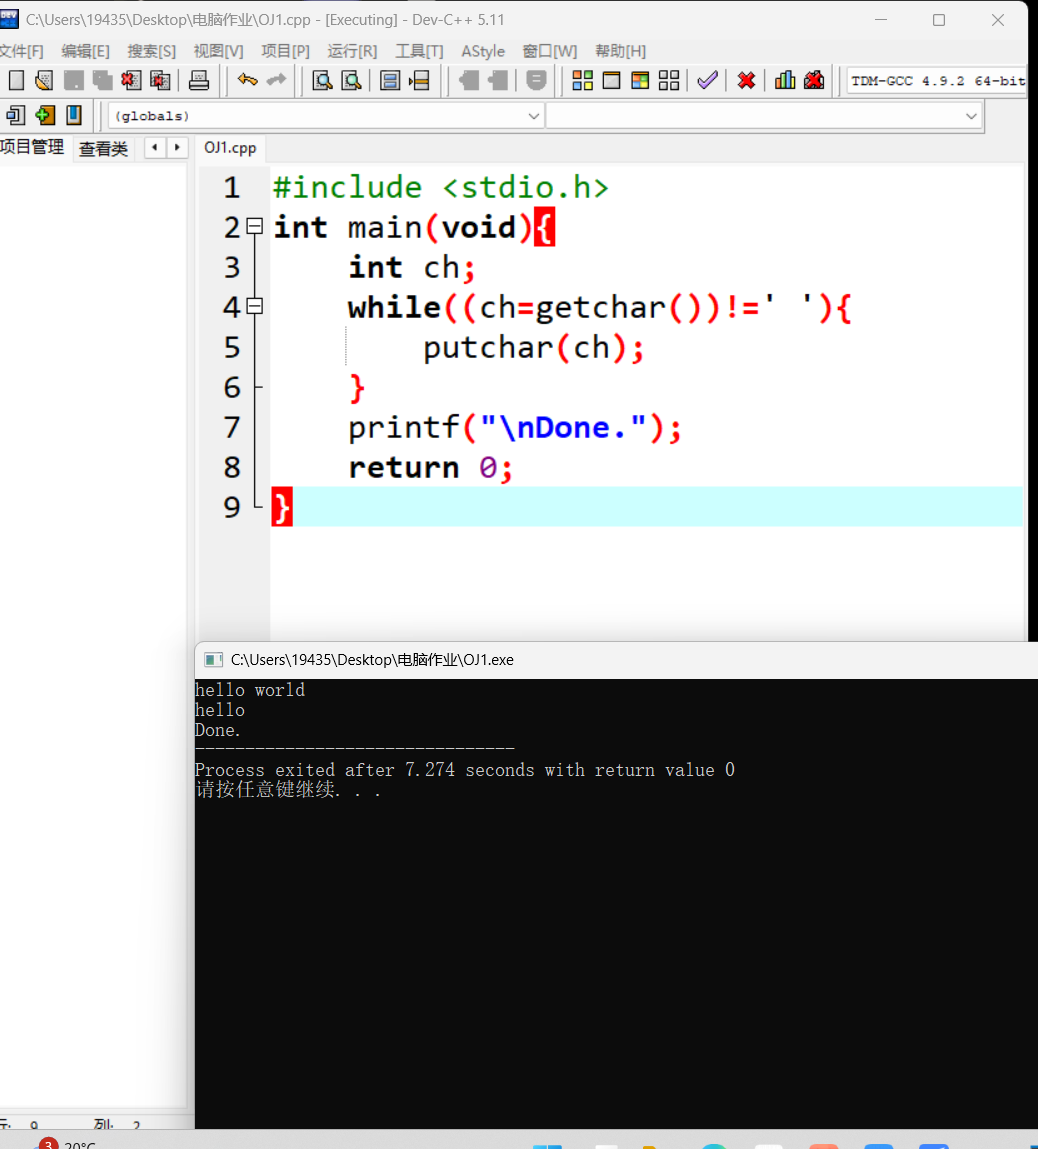Click line number 5 in the gutter

click(x=231, y=347)
